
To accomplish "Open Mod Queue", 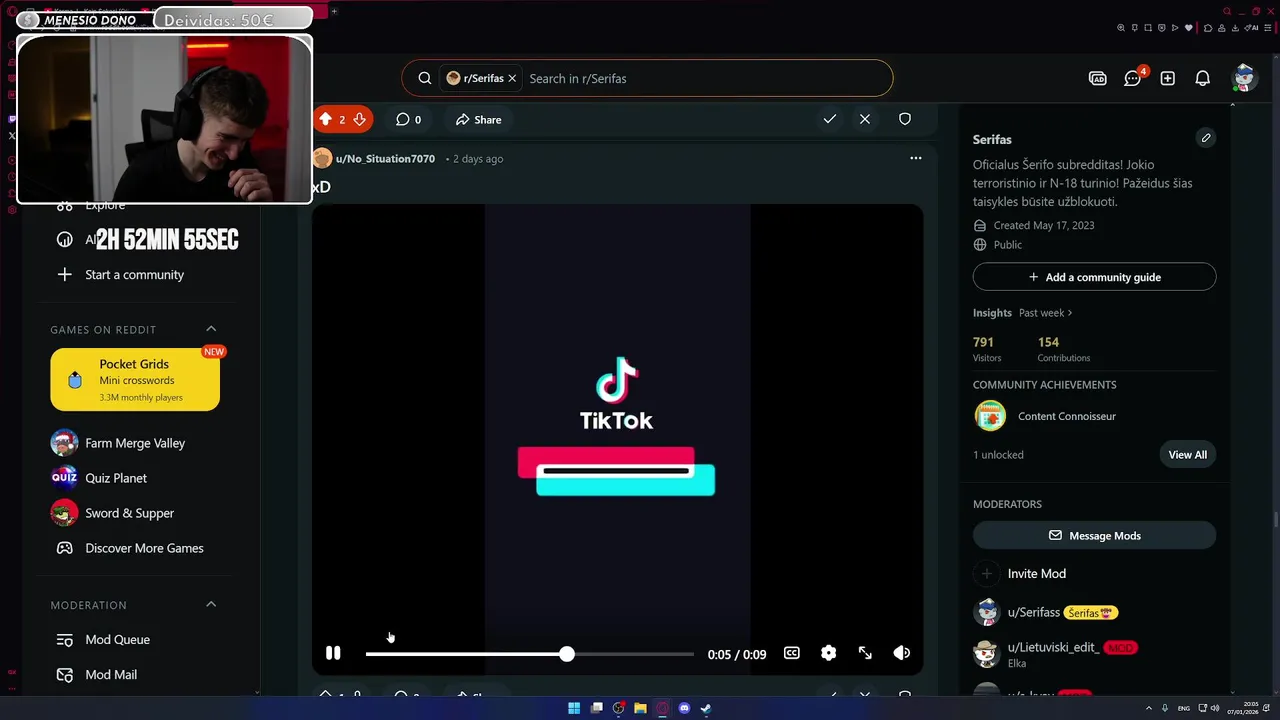I will tap(117, 640).
